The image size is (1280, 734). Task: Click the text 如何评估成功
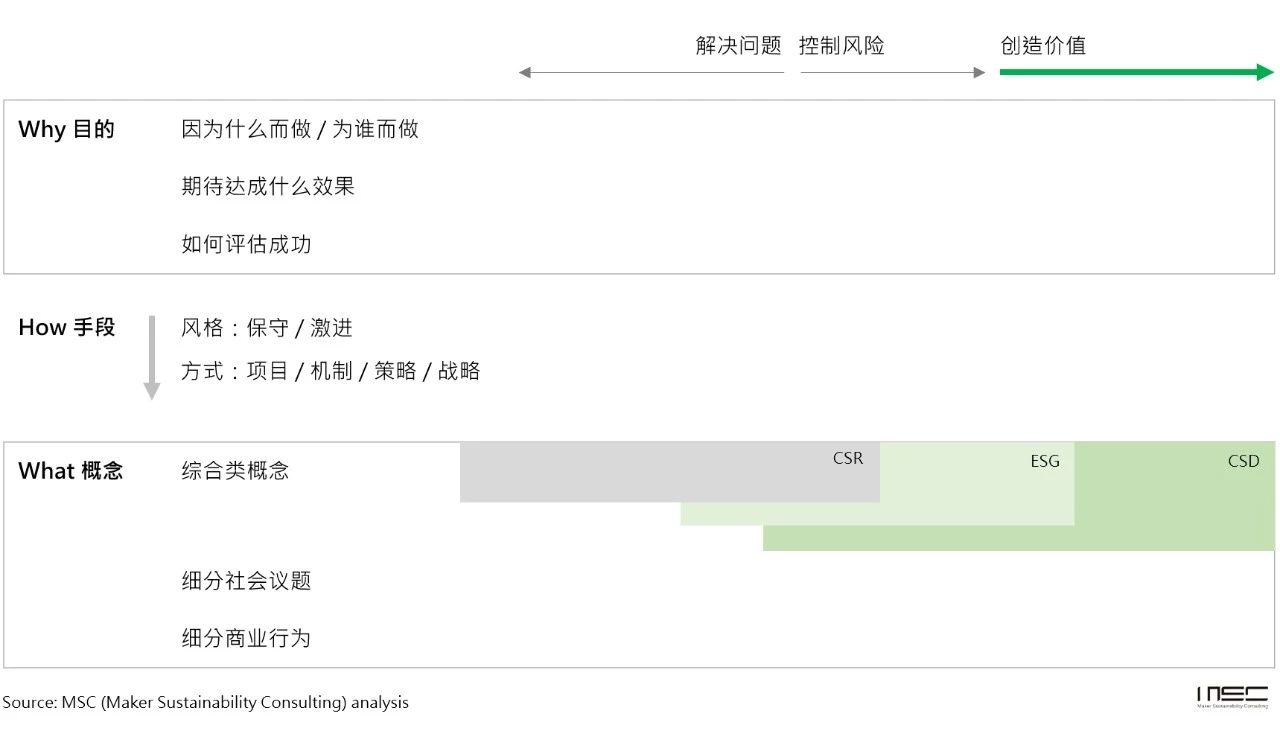click(246, 244)
